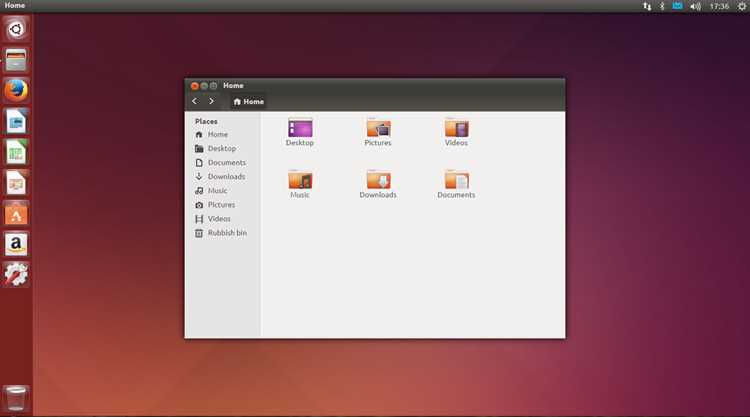750x417 pixels.
Task: Open the Rubbish bin dock icon
Action: pyautogui.click(x=16, y=398)
